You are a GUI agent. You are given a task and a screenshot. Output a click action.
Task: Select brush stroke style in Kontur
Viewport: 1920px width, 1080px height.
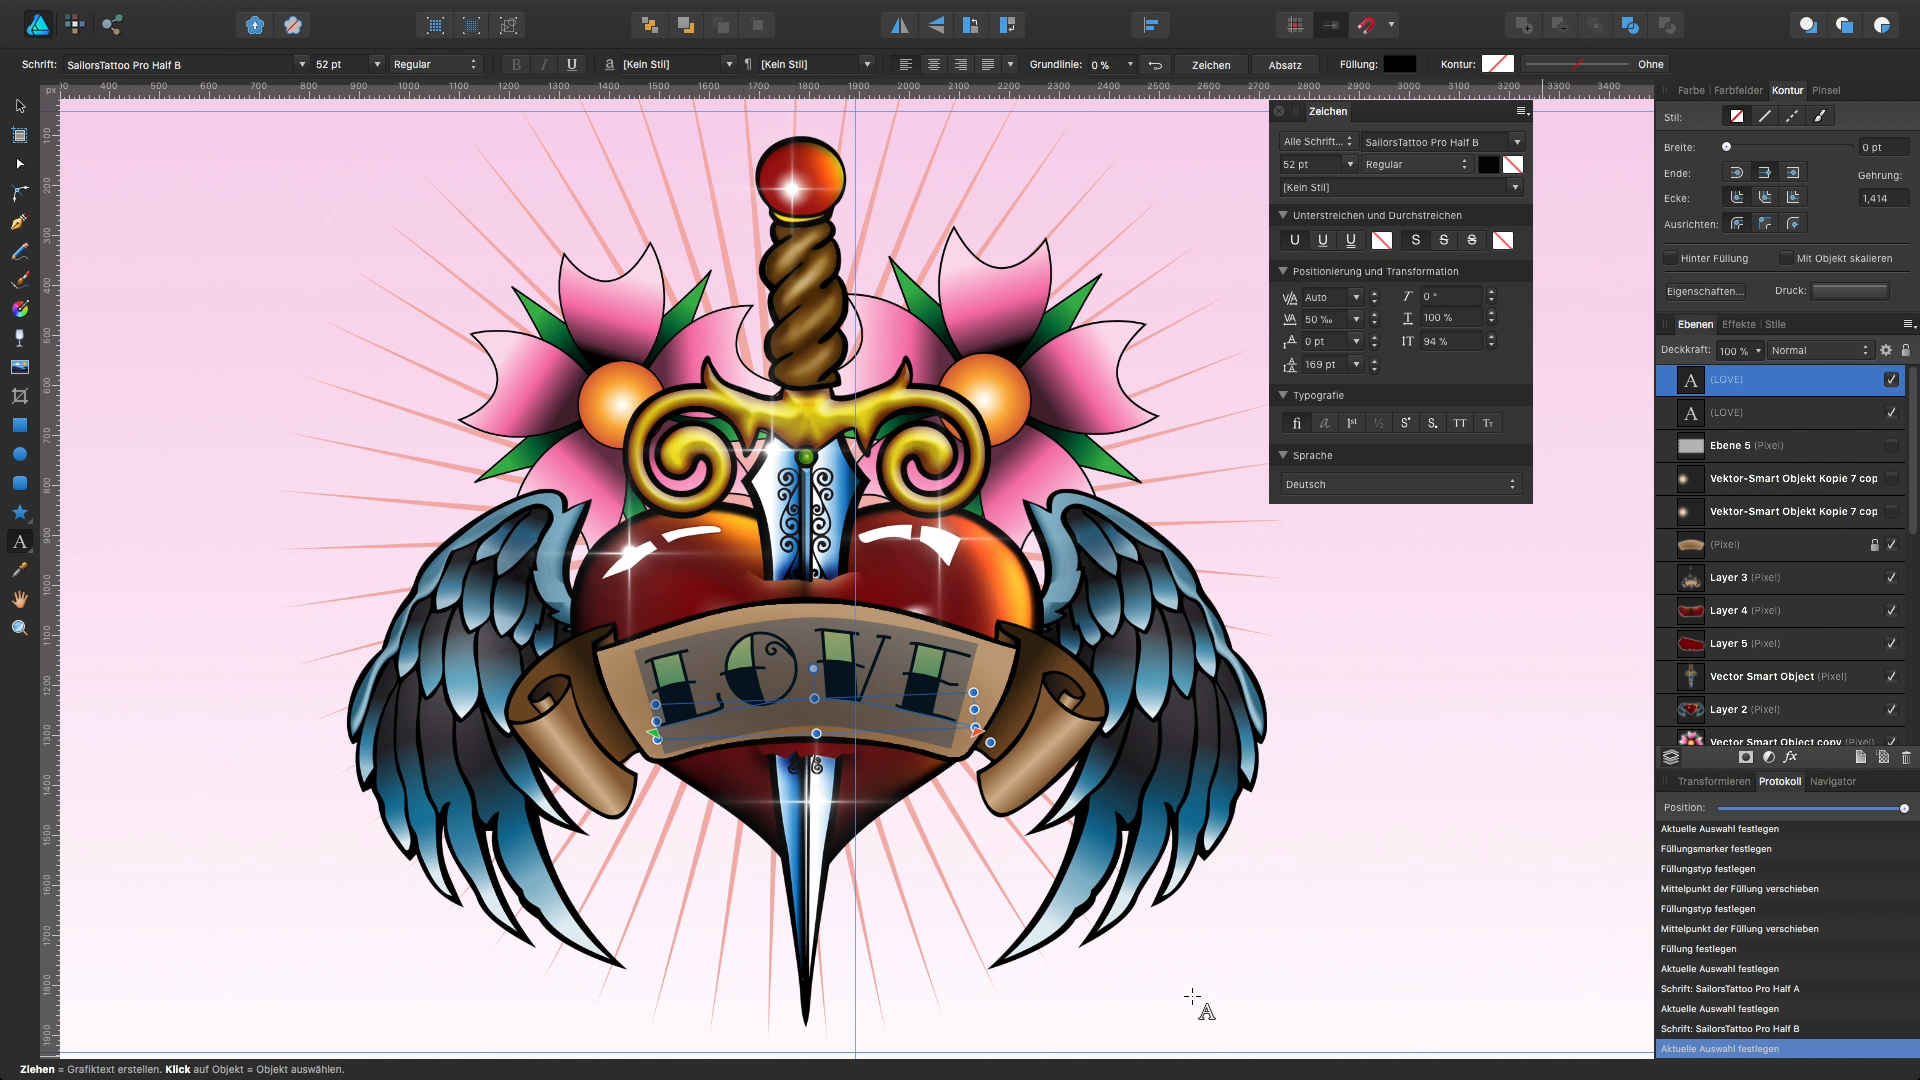click(1820, 116)
